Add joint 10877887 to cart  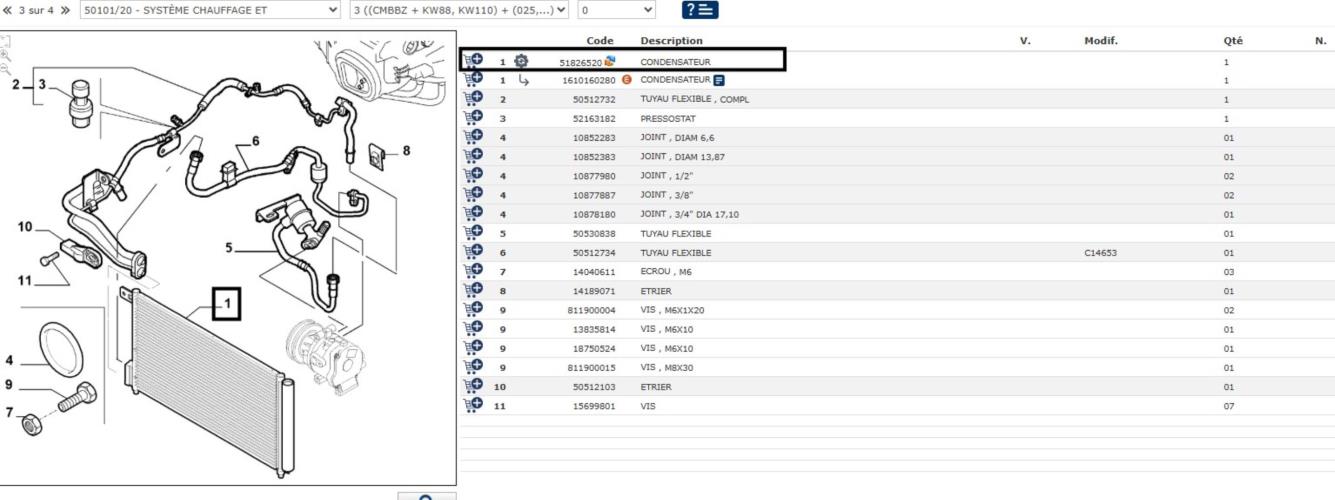pos(474,195)
